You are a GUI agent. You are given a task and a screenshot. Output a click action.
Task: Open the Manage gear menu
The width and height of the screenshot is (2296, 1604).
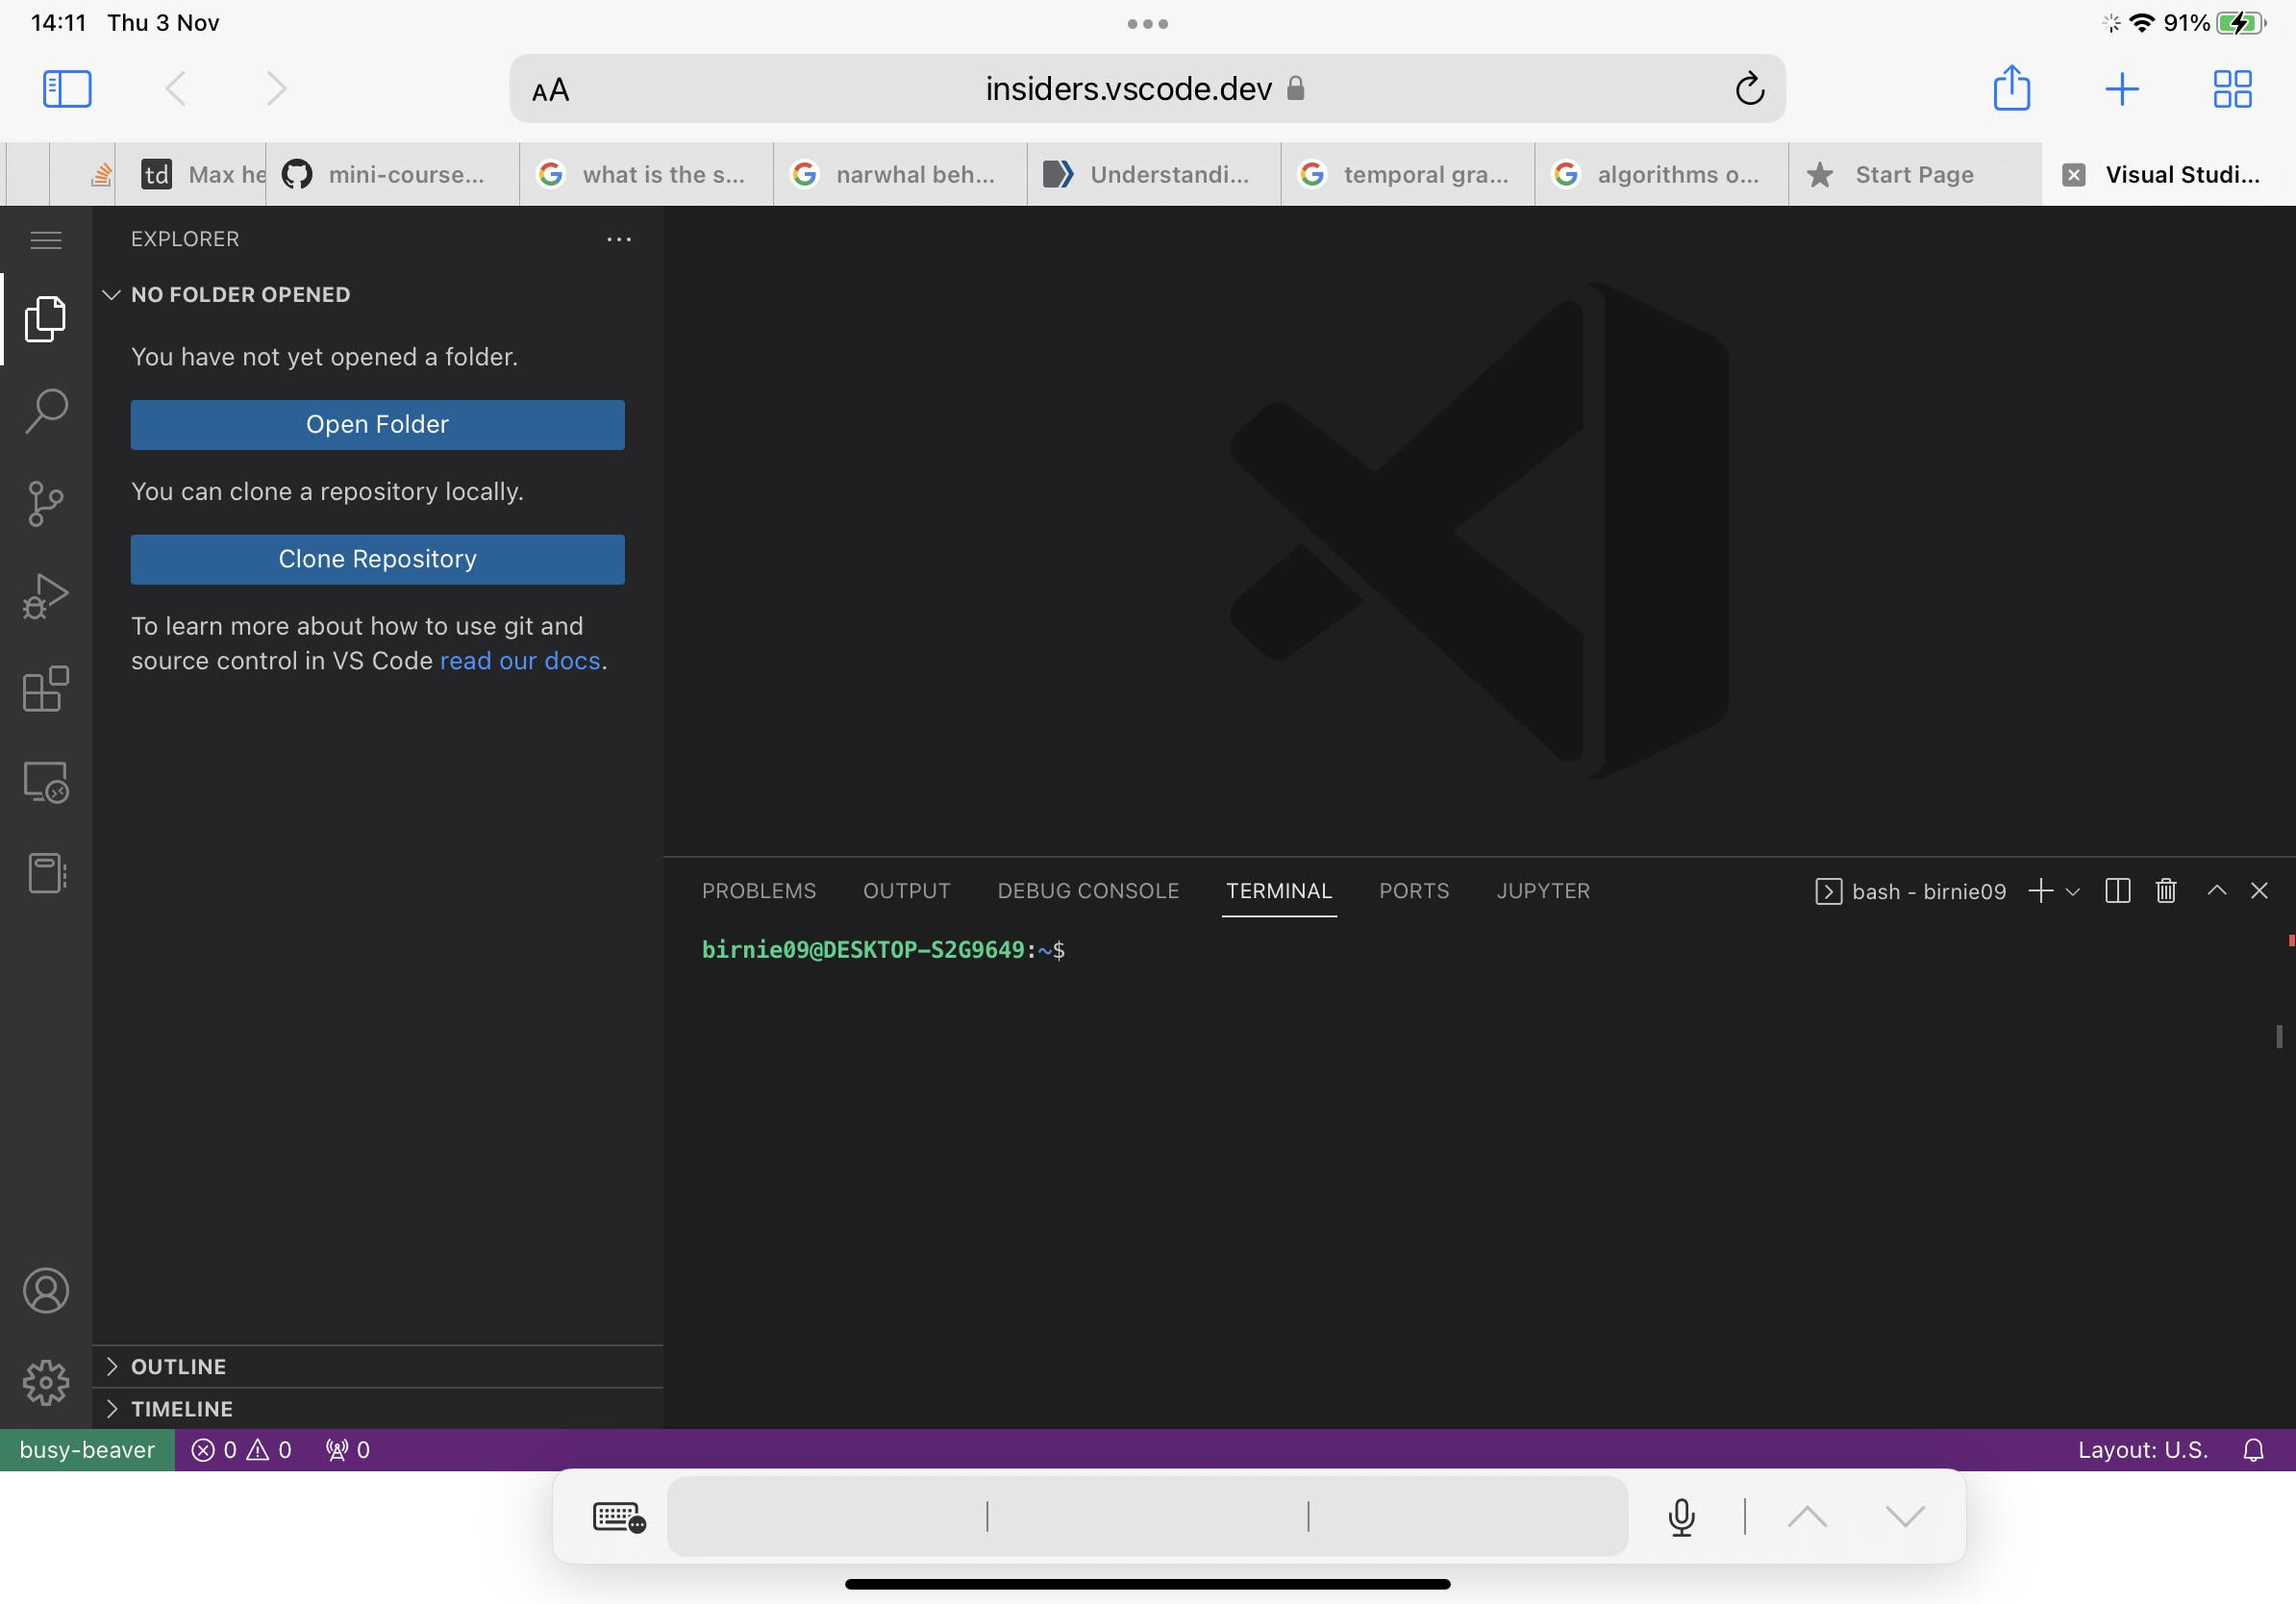pyautogui.click(x=46, y=1382)
